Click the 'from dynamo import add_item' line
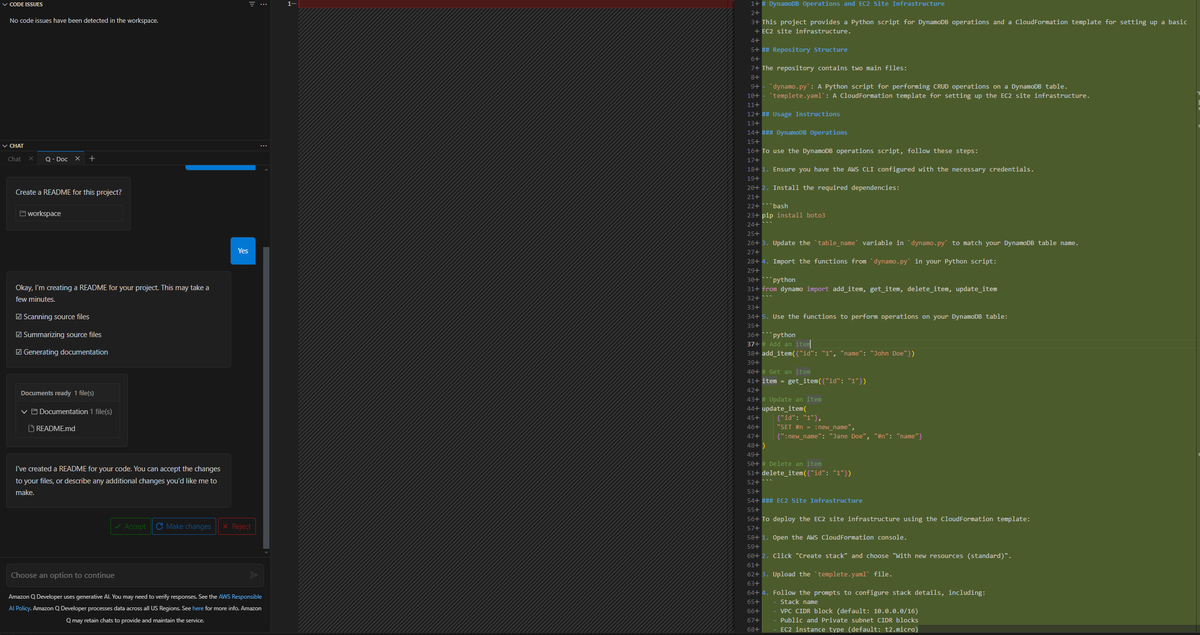 (x=879, y=289)
